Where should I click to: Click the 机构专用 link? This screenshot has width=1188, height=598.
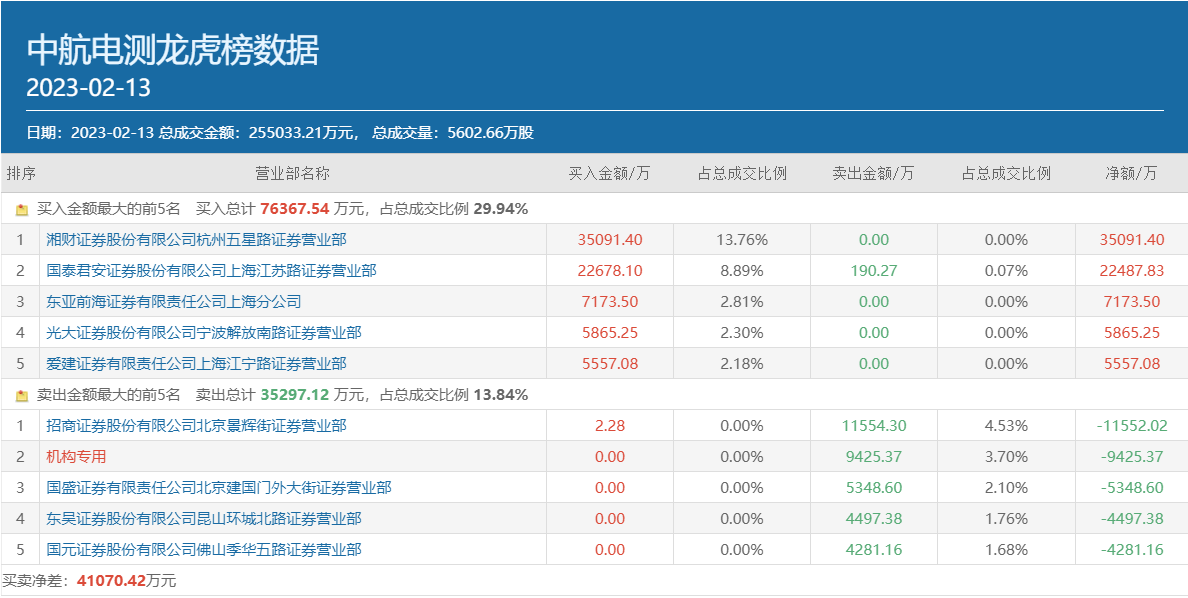[76, 457]
